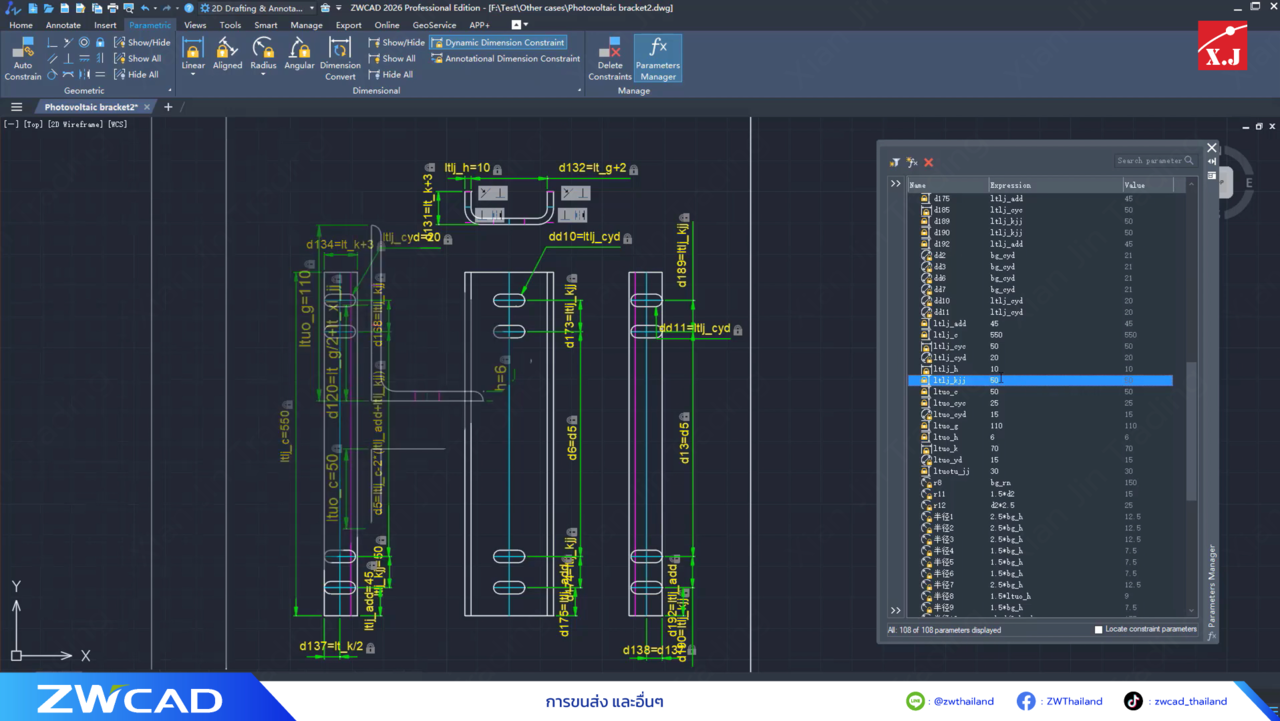Select the ltuo_g parameter row
The width and height of the screenshot is (1280, 721).
1040,426
